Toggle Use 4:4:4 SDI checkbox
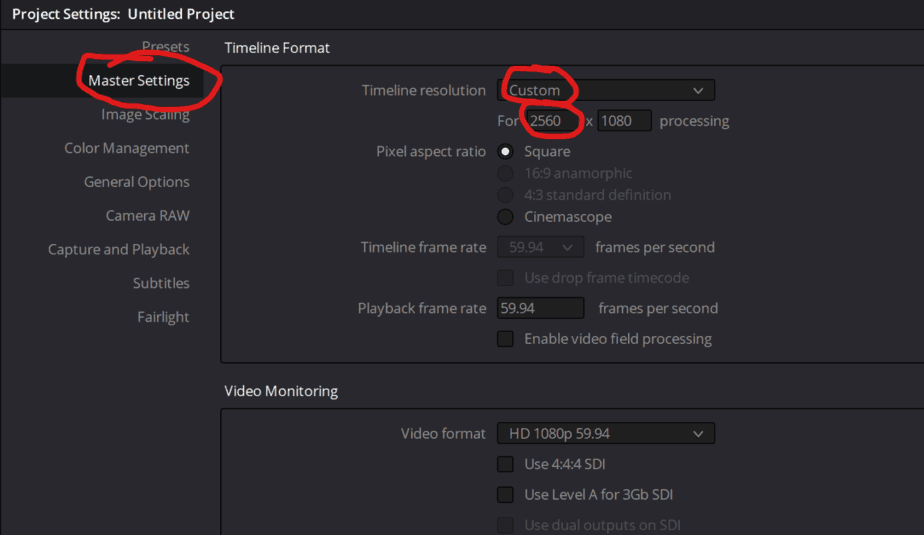The width and height of the screenshot is (924, 535). [505, 464]
